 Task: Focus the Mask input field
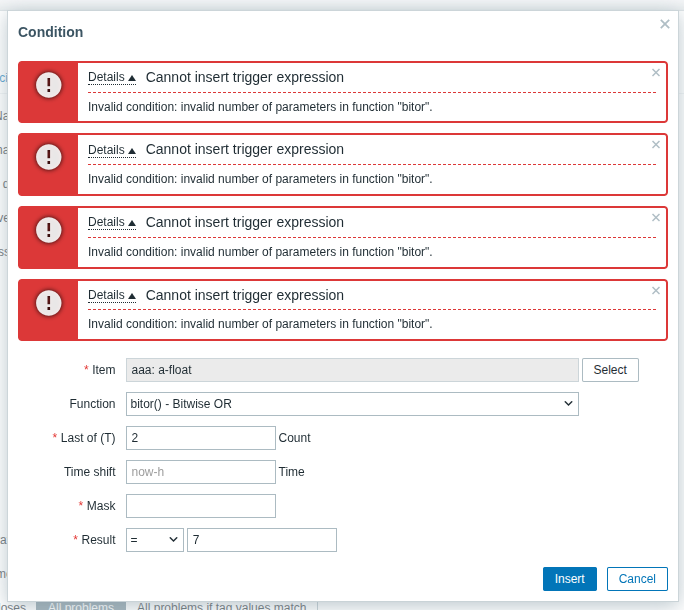coord(201,506)
